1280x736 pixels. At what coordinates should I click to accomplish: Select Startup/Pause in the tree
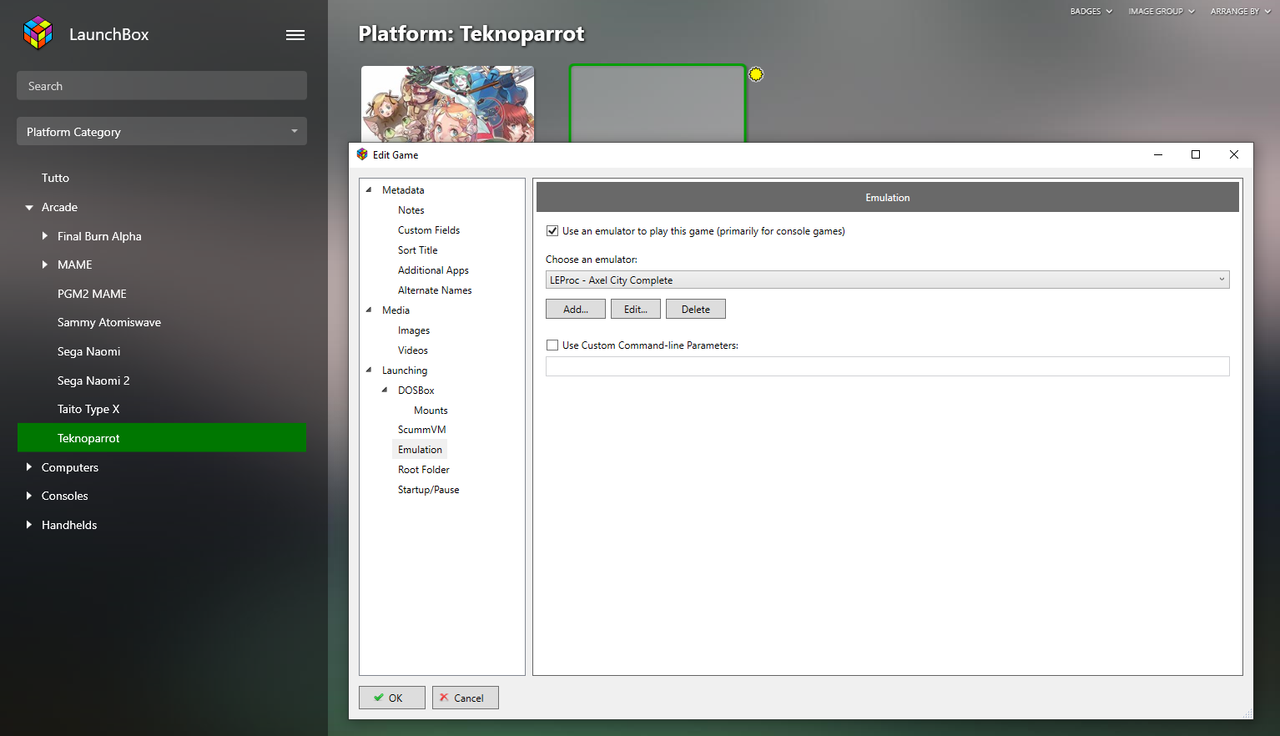(429, 489)
